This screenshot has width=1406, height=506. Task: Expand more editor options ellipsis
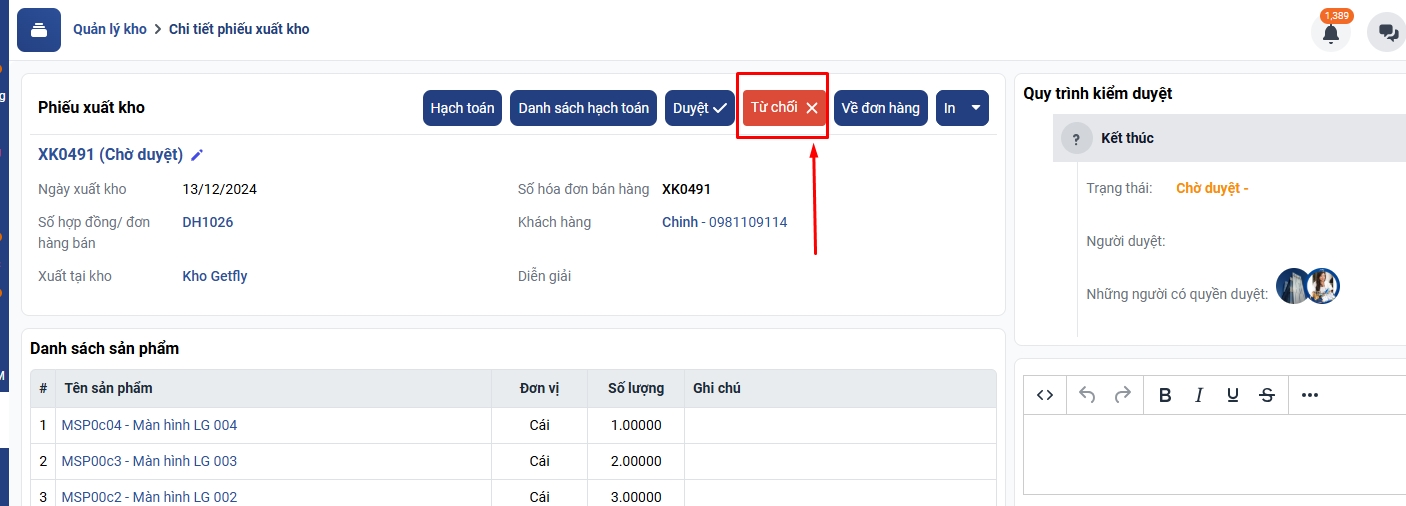(1310, 395)
